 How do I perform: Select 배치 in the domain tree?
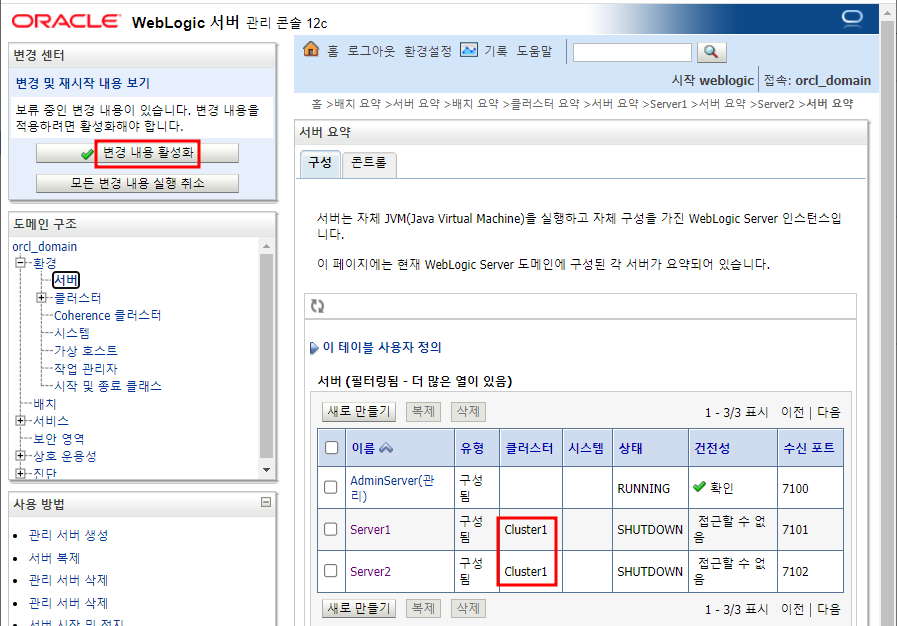[x=45, y=404]
